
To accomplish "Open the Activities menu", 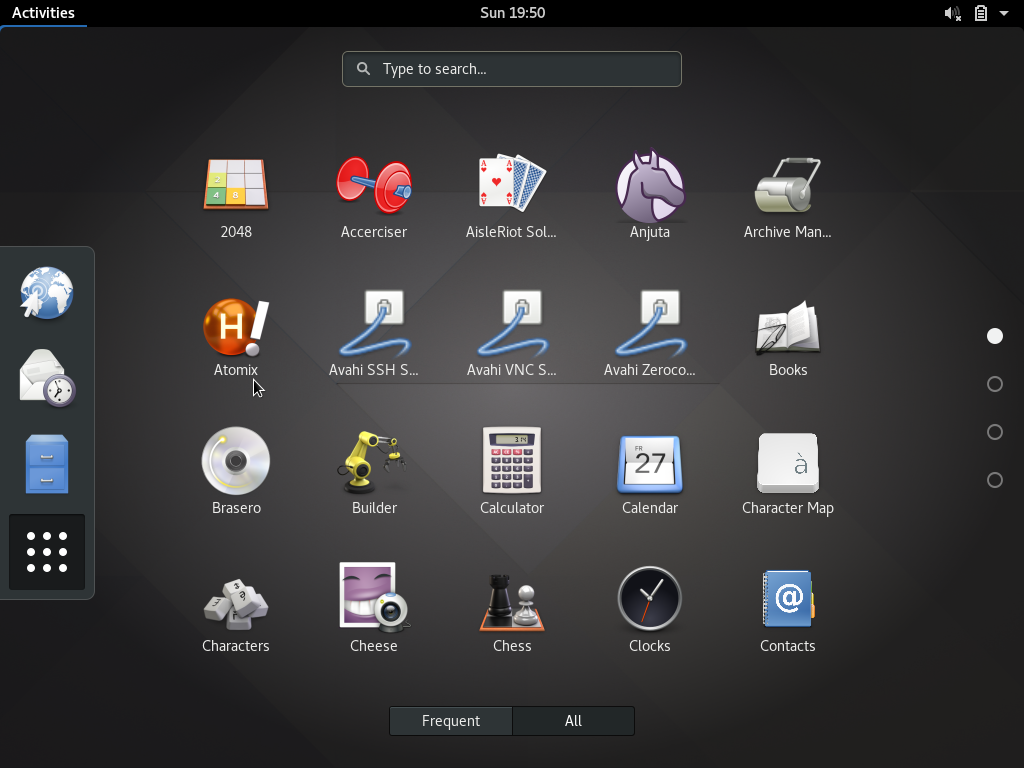I will click(x=44, y=13).
